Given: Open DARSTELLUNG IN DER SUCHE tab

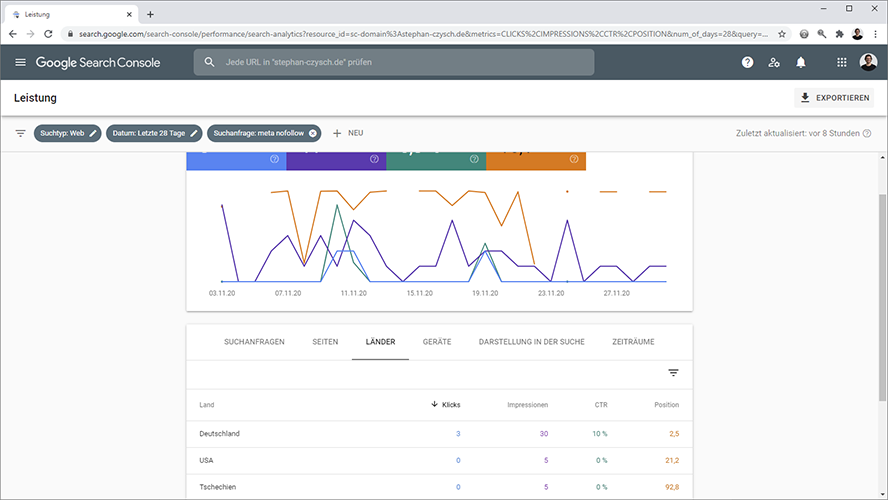Looking at the screenshot, I should pos(531,342).
